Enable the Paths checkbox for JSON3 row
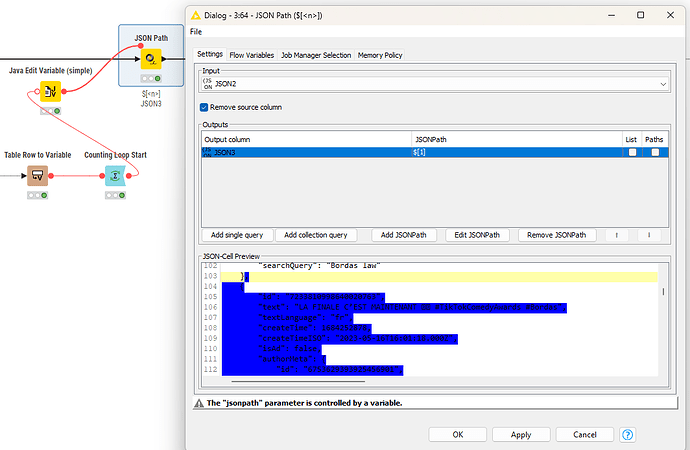 [655, 152]
